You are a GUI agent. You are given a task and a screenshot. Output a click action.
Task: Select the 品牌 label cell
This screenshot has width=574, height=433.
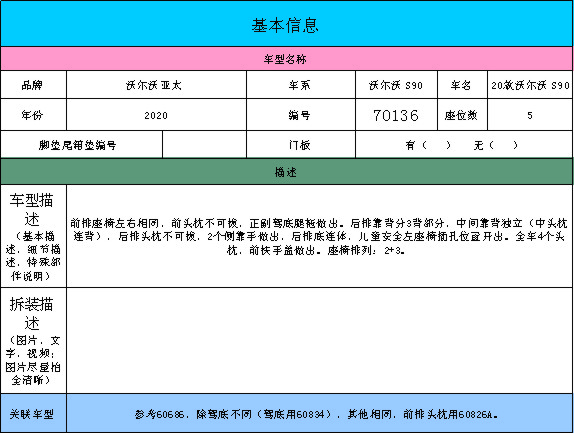(33, 85)
